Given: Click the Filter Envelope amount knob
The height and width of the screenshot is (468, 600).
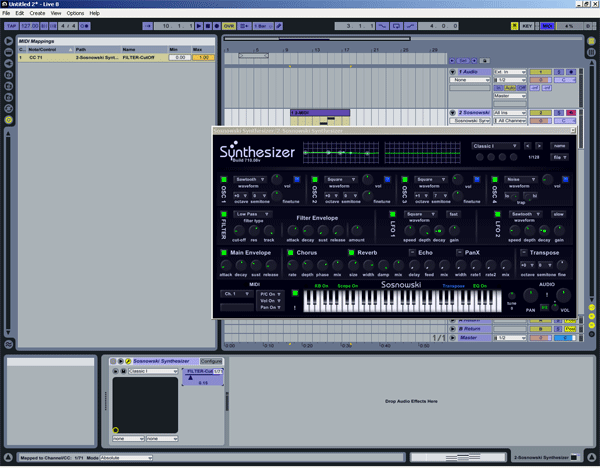Looking at the screenshot, I should tap(355, 230).
